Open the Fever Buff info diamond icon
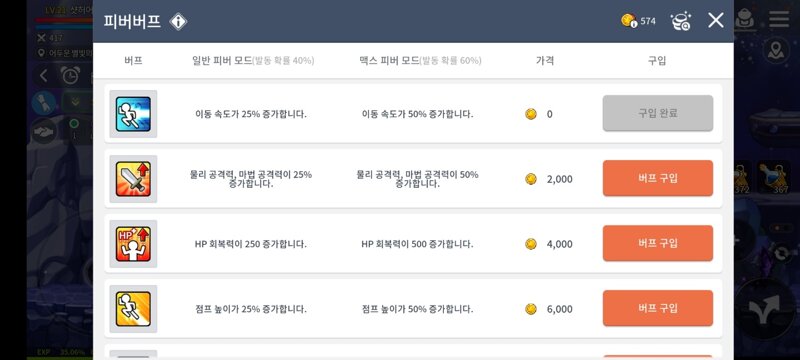 [178, 21]
